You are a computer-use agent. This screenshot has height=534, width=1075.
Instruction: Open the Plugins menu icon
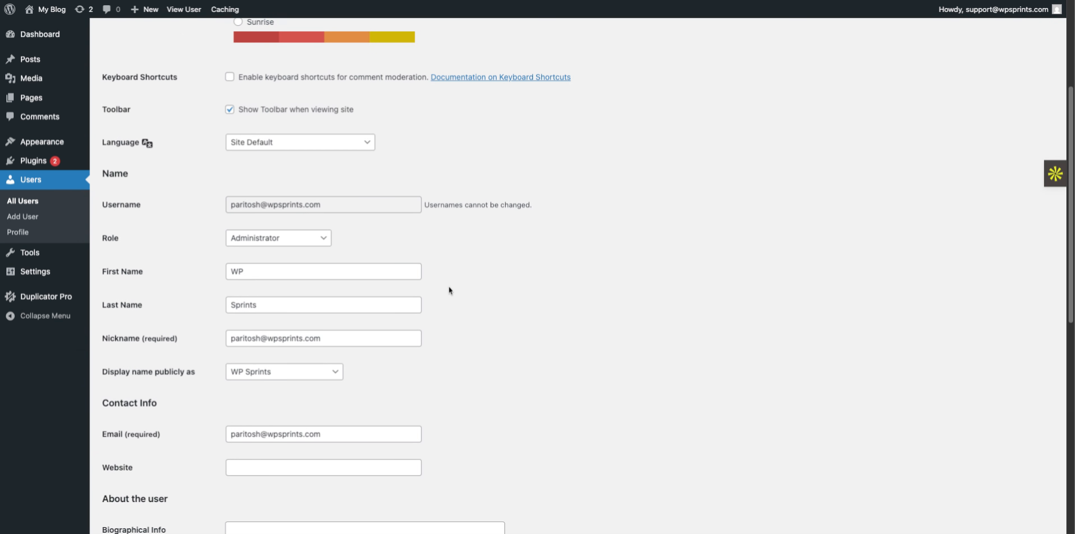click(10, 161)
